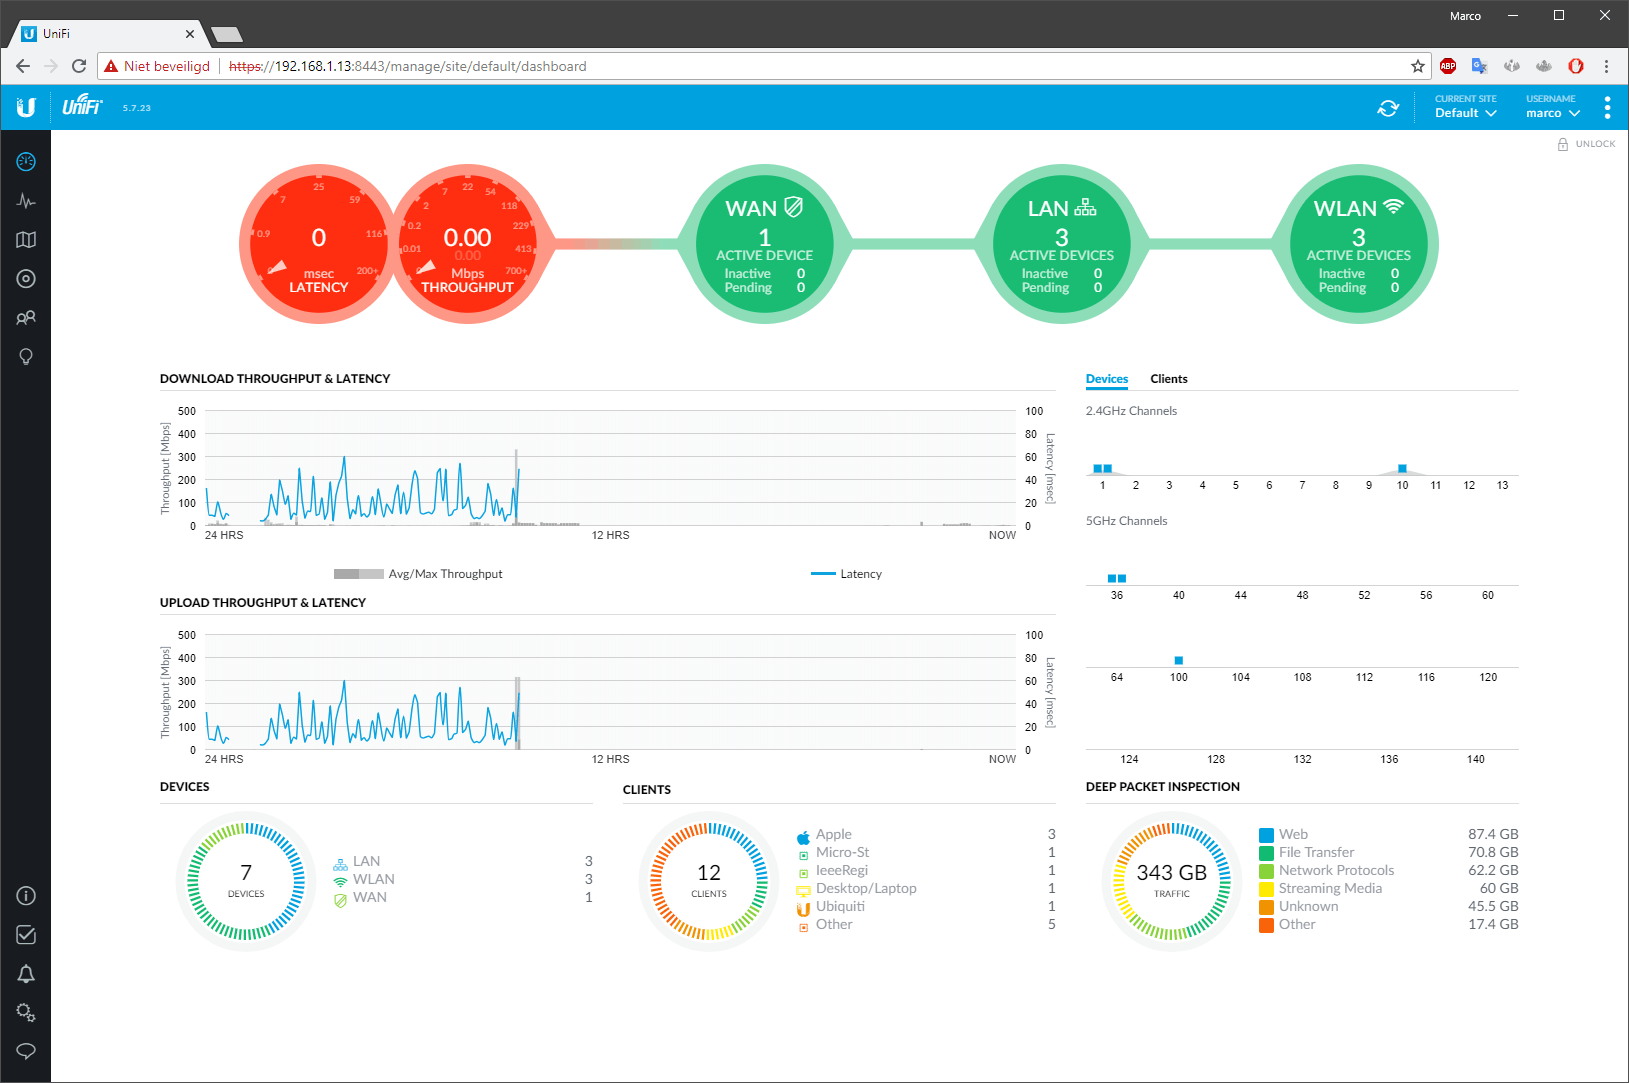The width and height of the screenshot is (1629, 1083).
Task: Click the 12 clients donut chart
Action: (709, 881)
